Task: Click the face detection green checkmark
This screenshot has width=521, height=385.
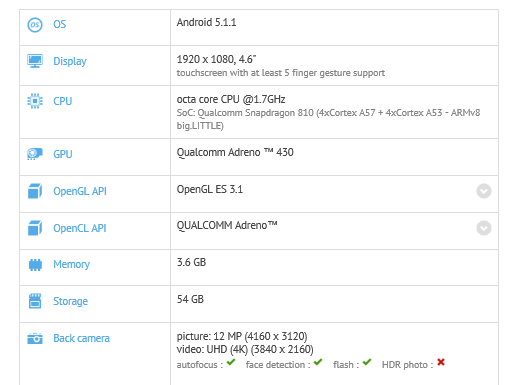Action: 318,362
